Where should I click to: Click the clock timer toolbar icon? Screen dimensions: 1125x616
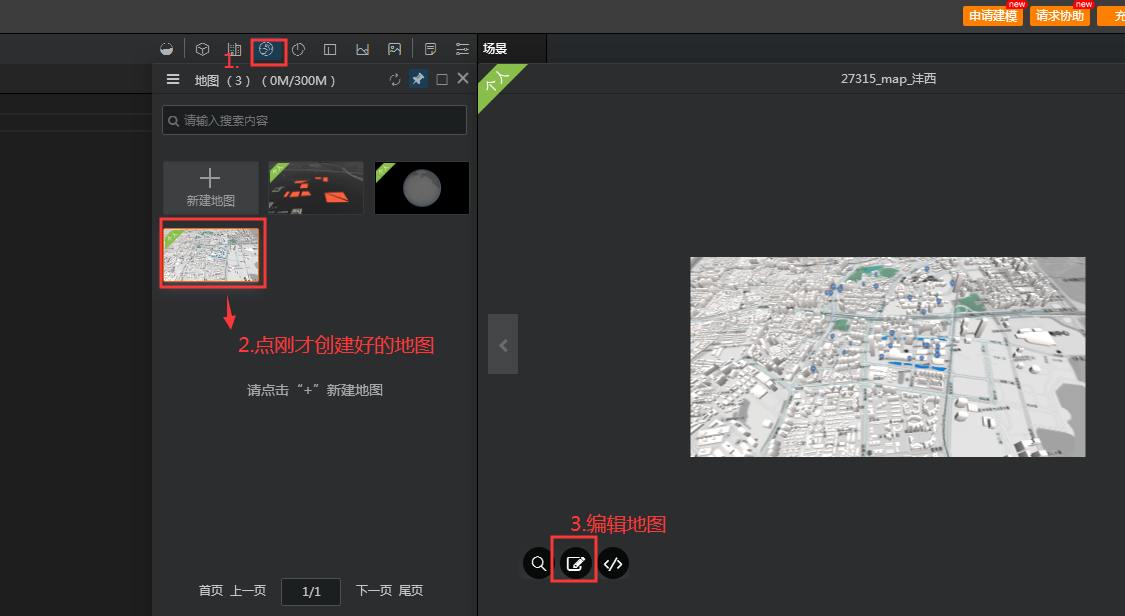tap(298, 48)
